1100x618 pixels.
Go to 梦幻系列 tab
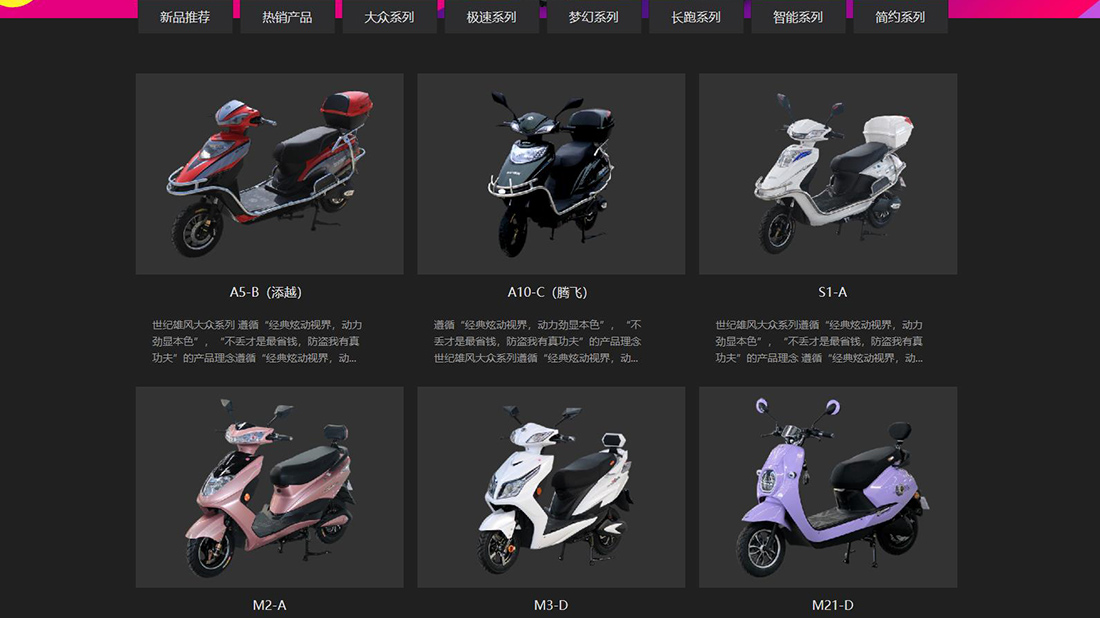pos(593,17)
